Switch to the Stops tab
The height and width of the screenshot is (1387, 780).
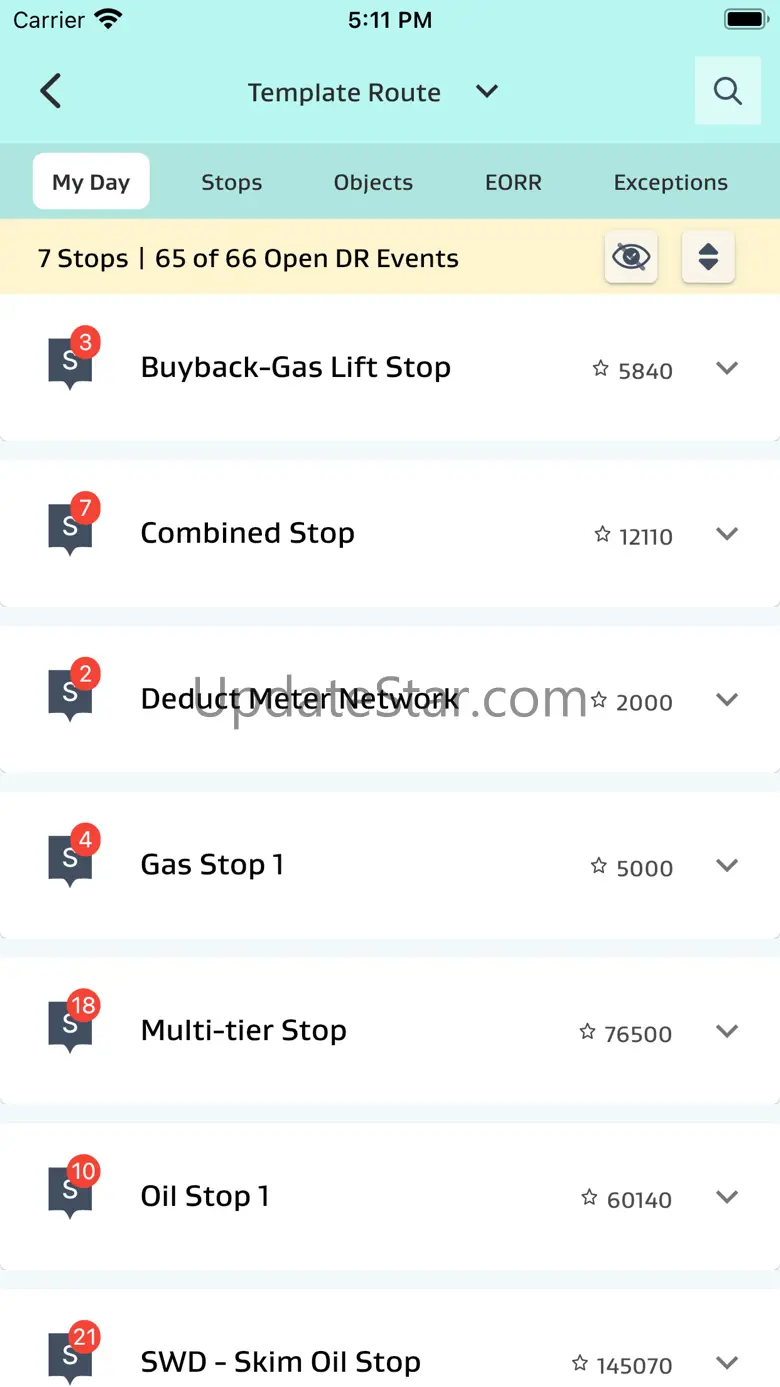click(x=231, y=182)
